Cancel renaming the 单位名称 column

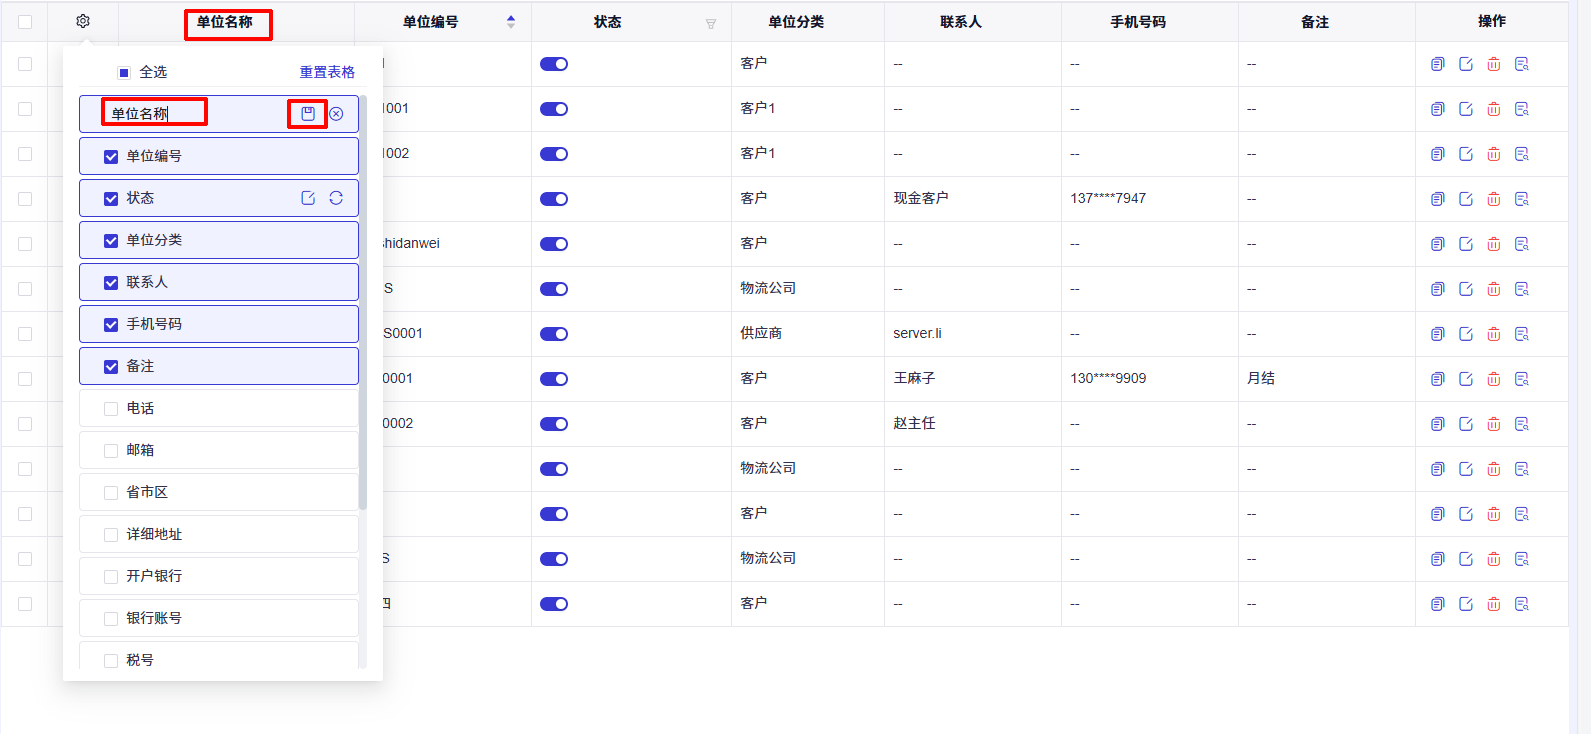click(x=336, y=114)
